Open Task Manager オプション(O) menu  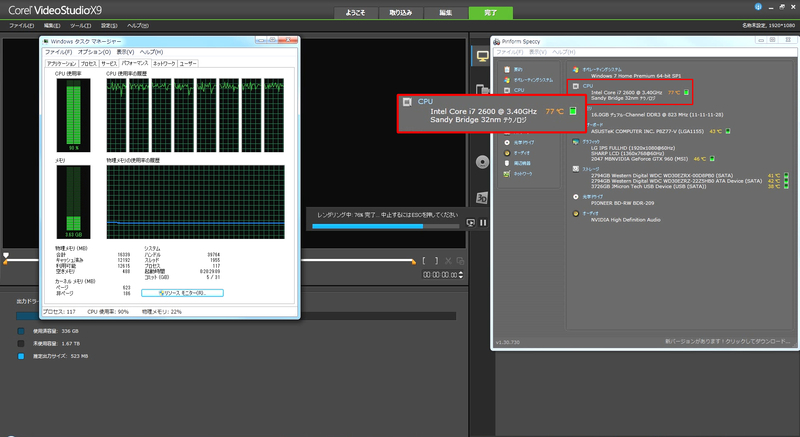[x=94, y=52]
